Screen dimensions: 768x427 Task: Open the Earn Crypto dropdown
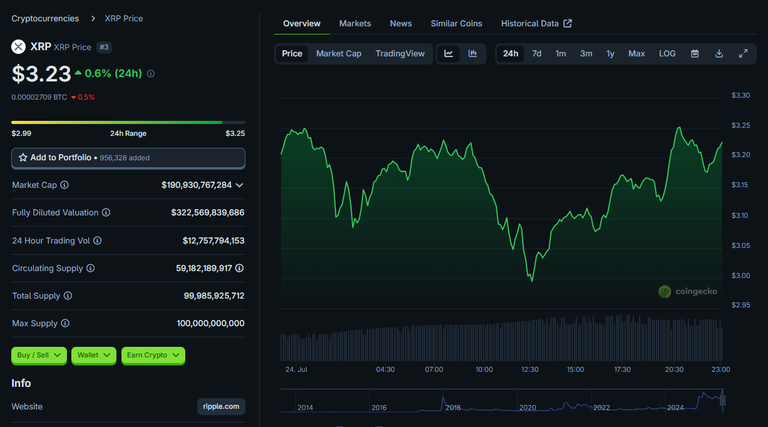153,356
